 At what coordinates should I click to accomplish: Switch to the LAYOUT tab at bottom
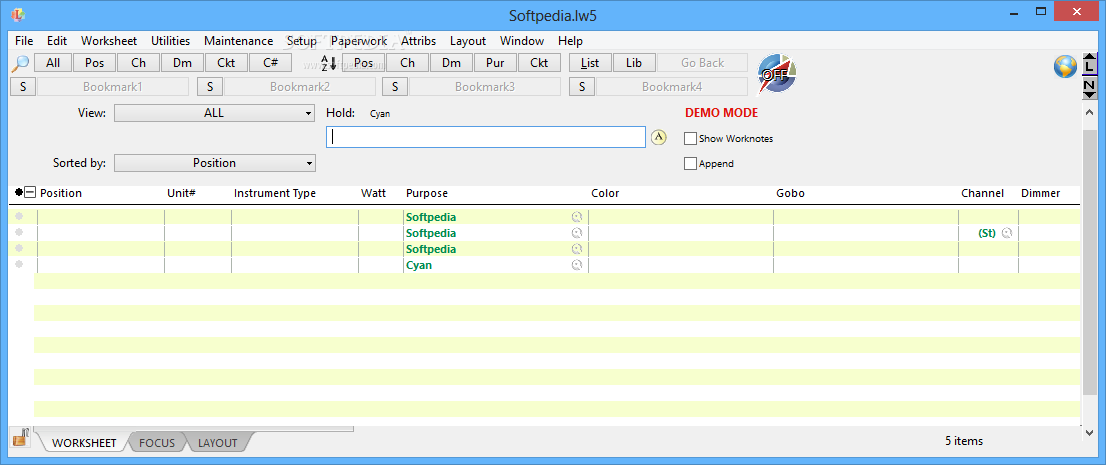pos(217,443)
